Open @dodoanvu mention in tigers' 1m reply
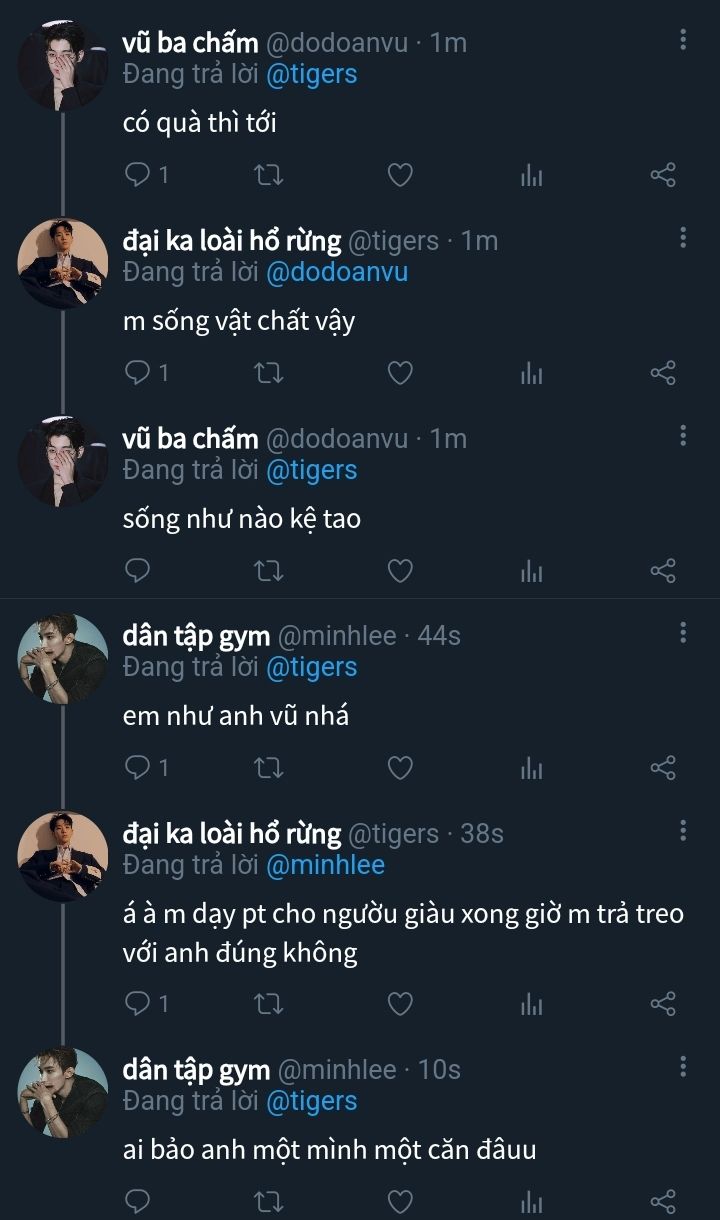Image resolution: width=720 pixels, height=1220 pixels. point(337,272)
